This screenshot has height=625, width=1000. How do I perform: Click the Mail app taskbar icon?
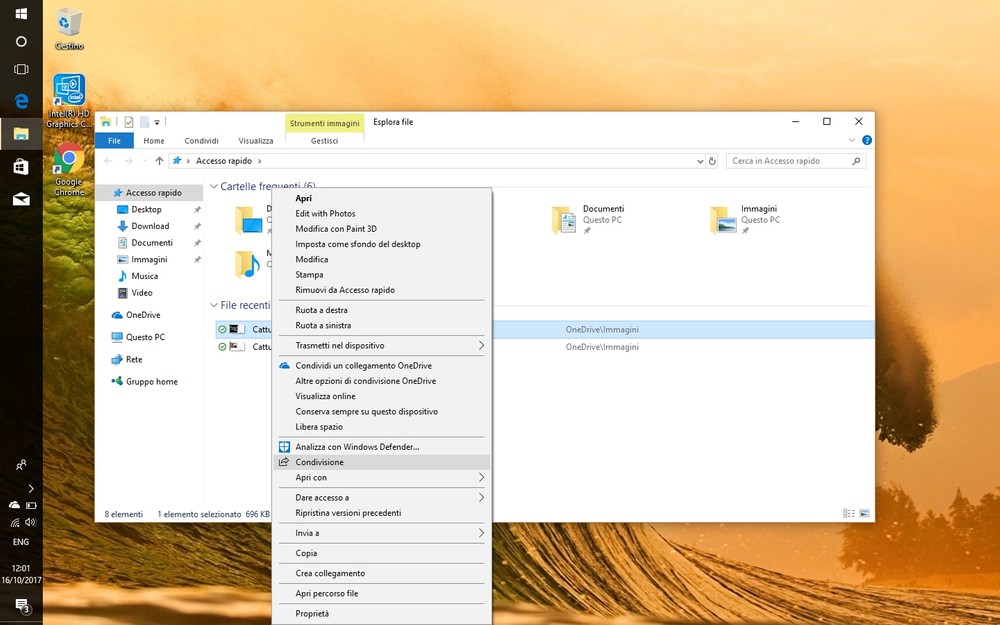pyautogui.click(x=21, y=199)
